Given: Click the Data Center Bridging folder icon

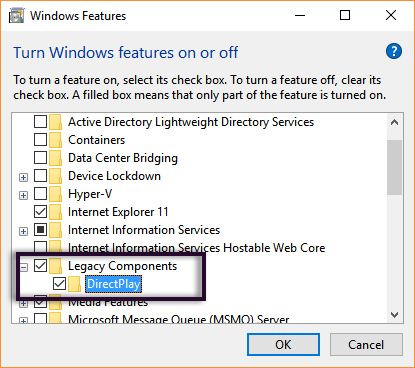Looking at the screenshot, I should click(56, 158).
